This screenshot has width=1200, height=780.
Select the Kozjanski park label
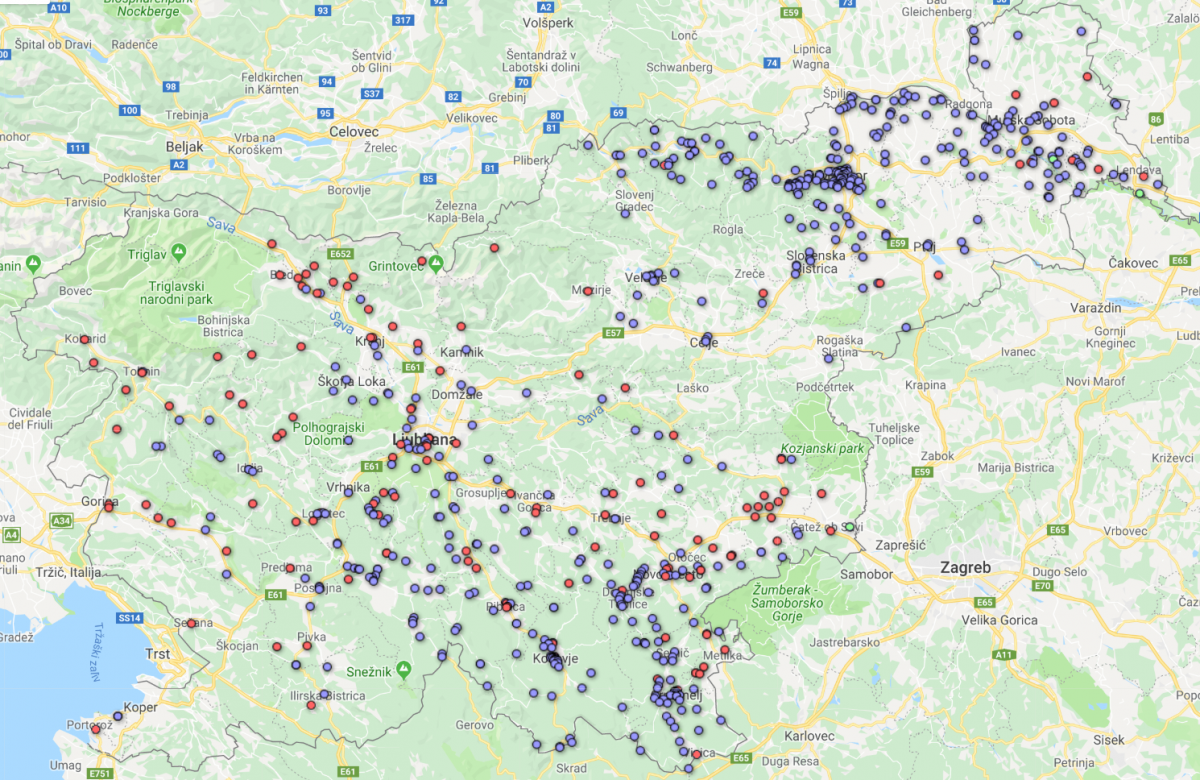click(822, 449)
